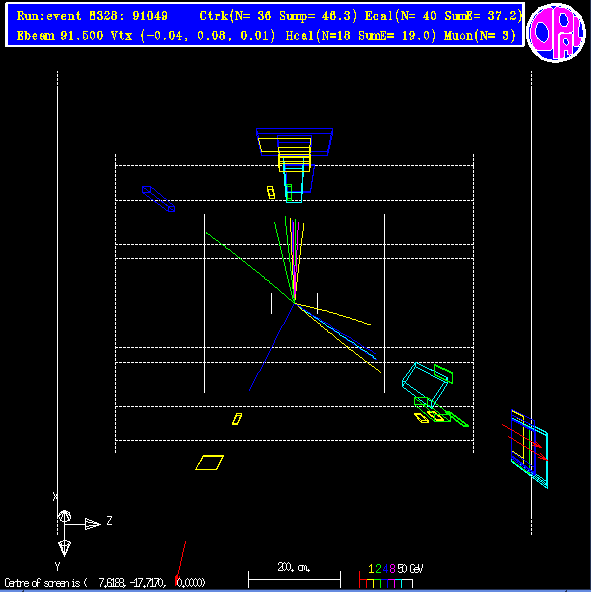
Task: Pick the magenta track in the upward jet
Action: [297, 261]
